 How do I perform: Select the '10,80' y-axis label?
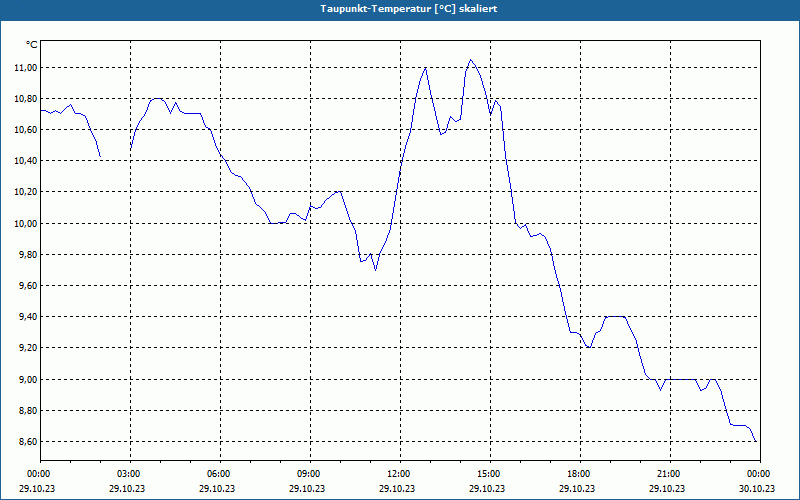[27, 99]
